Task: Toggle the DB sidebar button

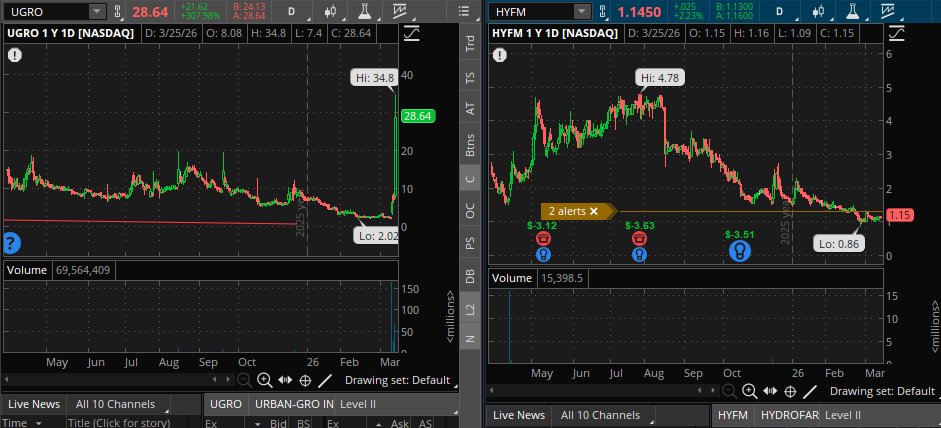Action: tap(470, 276)
